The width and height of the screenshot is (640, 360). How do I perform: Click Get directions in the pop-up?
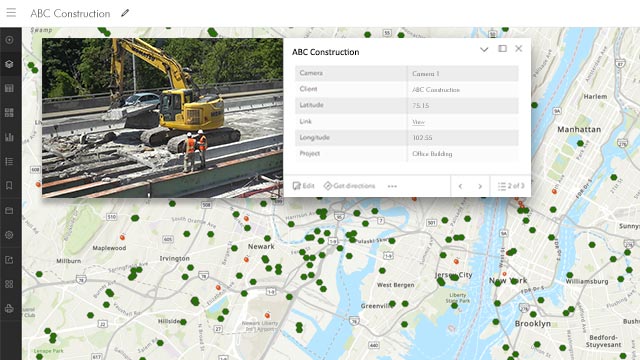(x=349, y=186)
